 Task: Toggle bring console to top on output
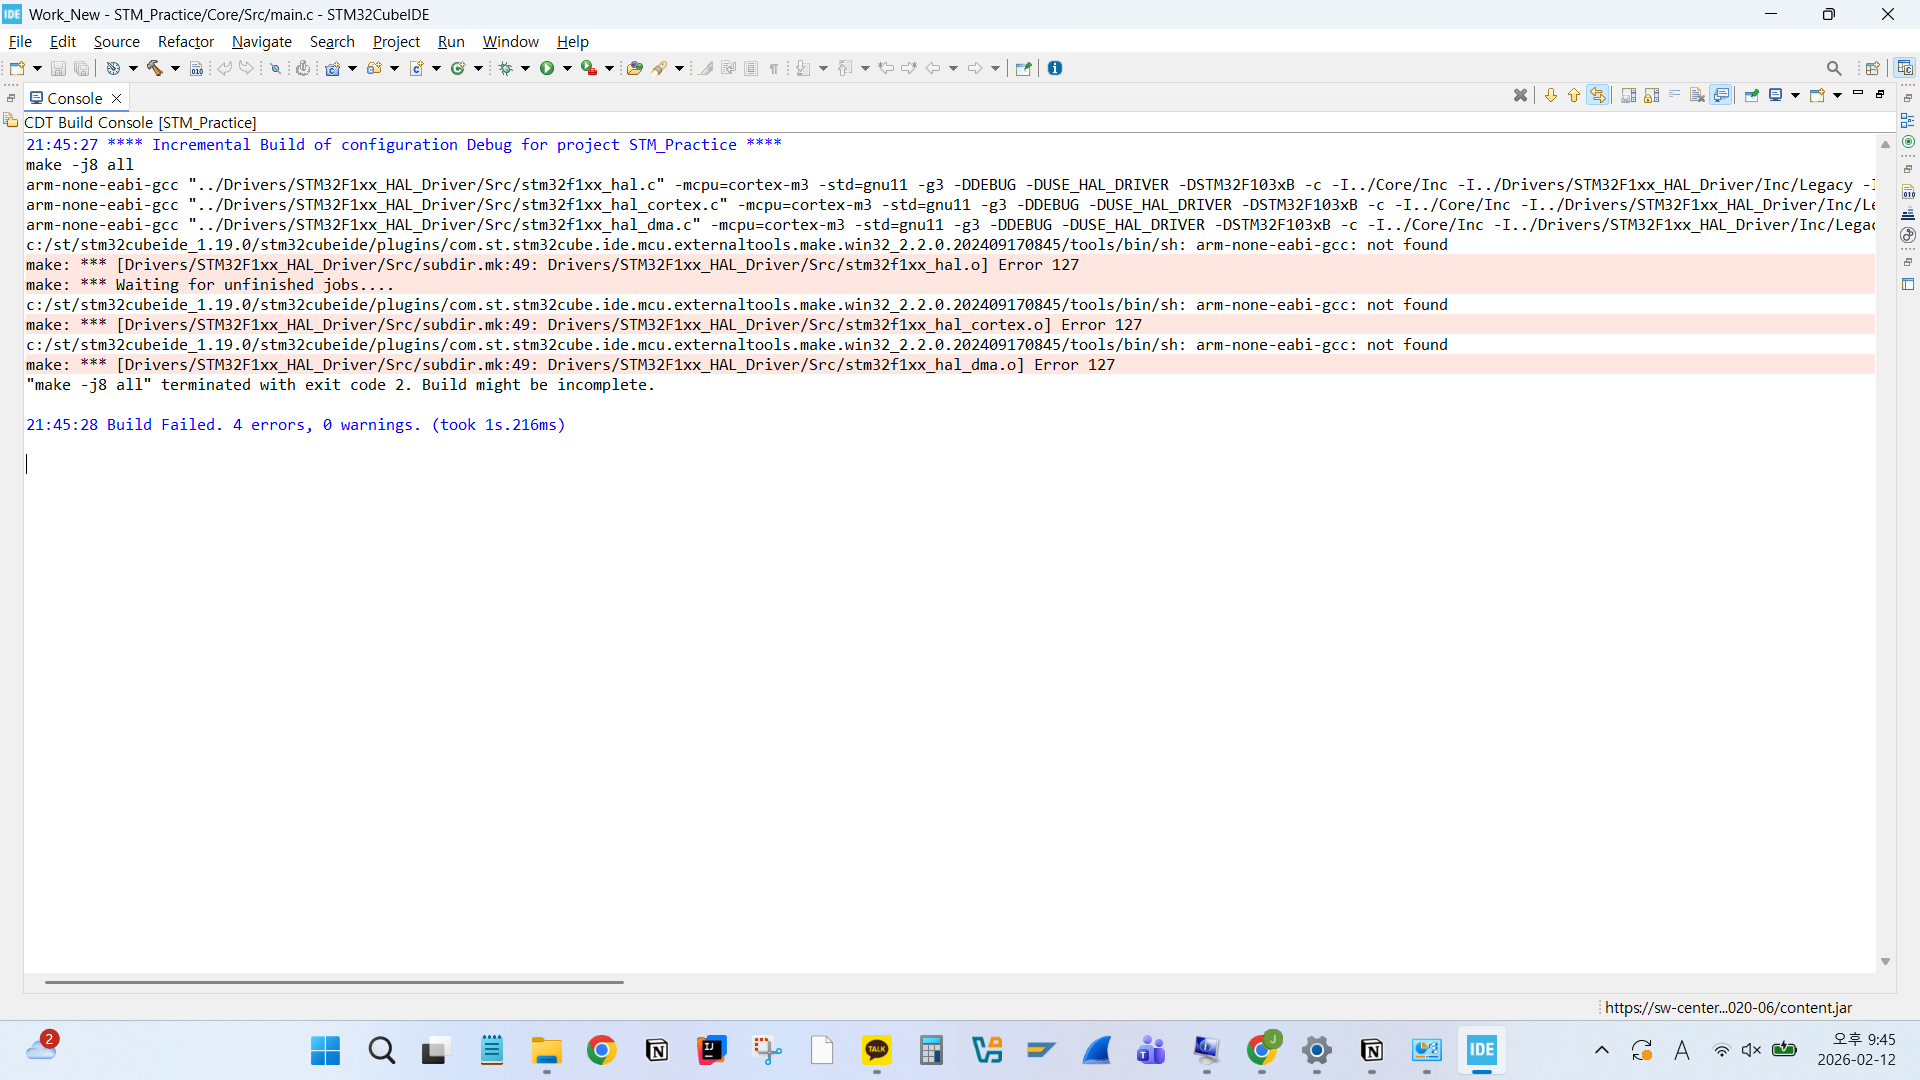[x=1721, y=95]
